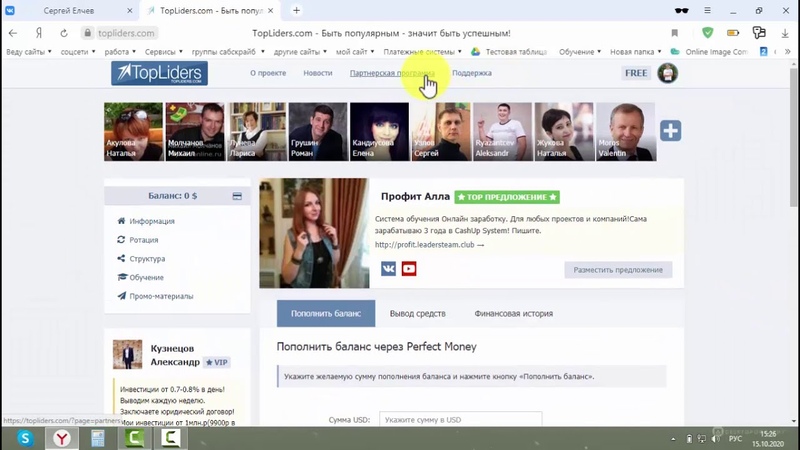Expand the Сервисы bookmarks folder
The height and width of the screenshot is (450, 800).
pos(164,52)
